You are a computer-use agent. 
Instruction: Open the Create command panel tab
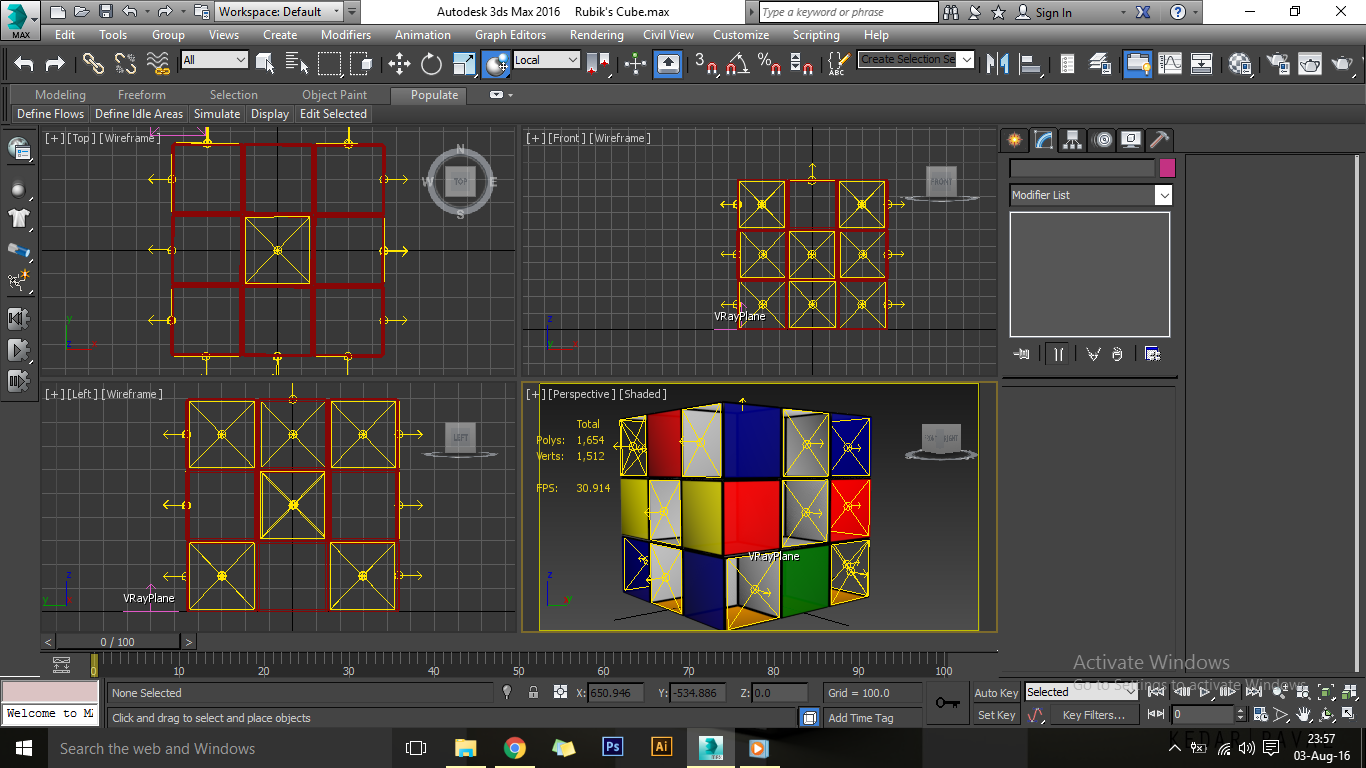click(x=1014, y=140)
